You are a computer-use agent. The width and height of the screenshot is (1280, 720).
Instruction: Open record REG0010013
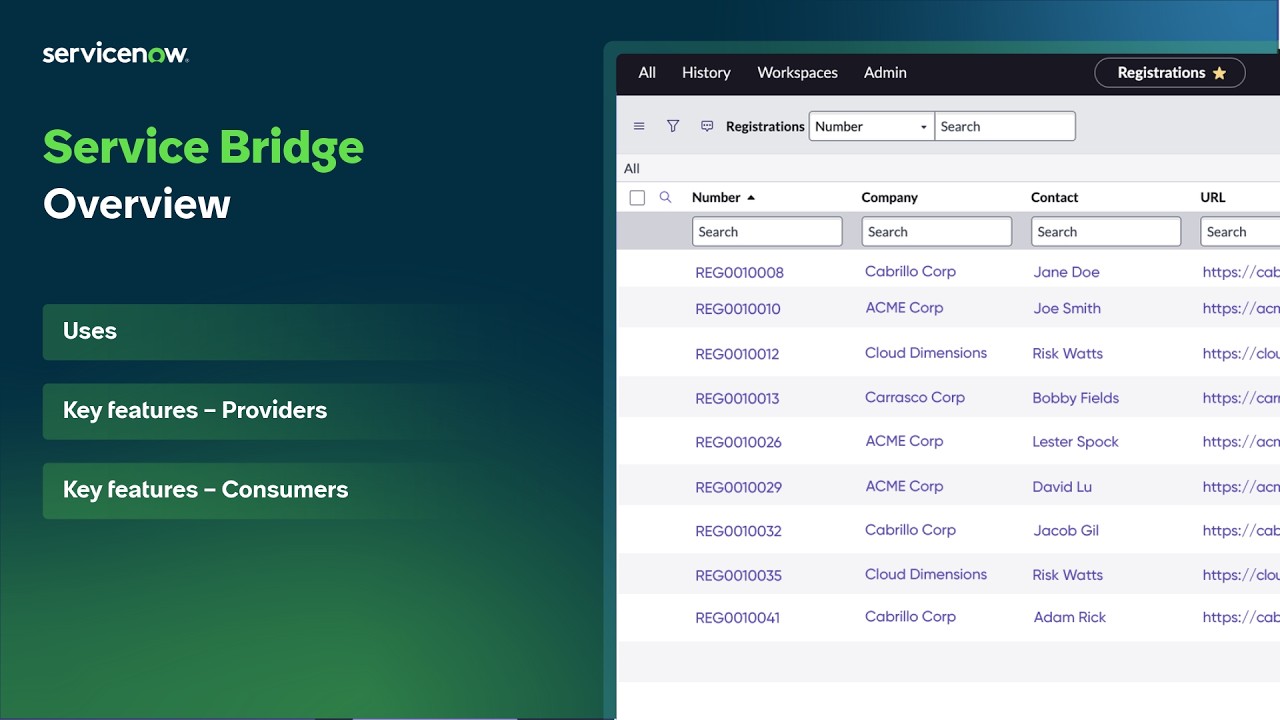coord(737,399)
